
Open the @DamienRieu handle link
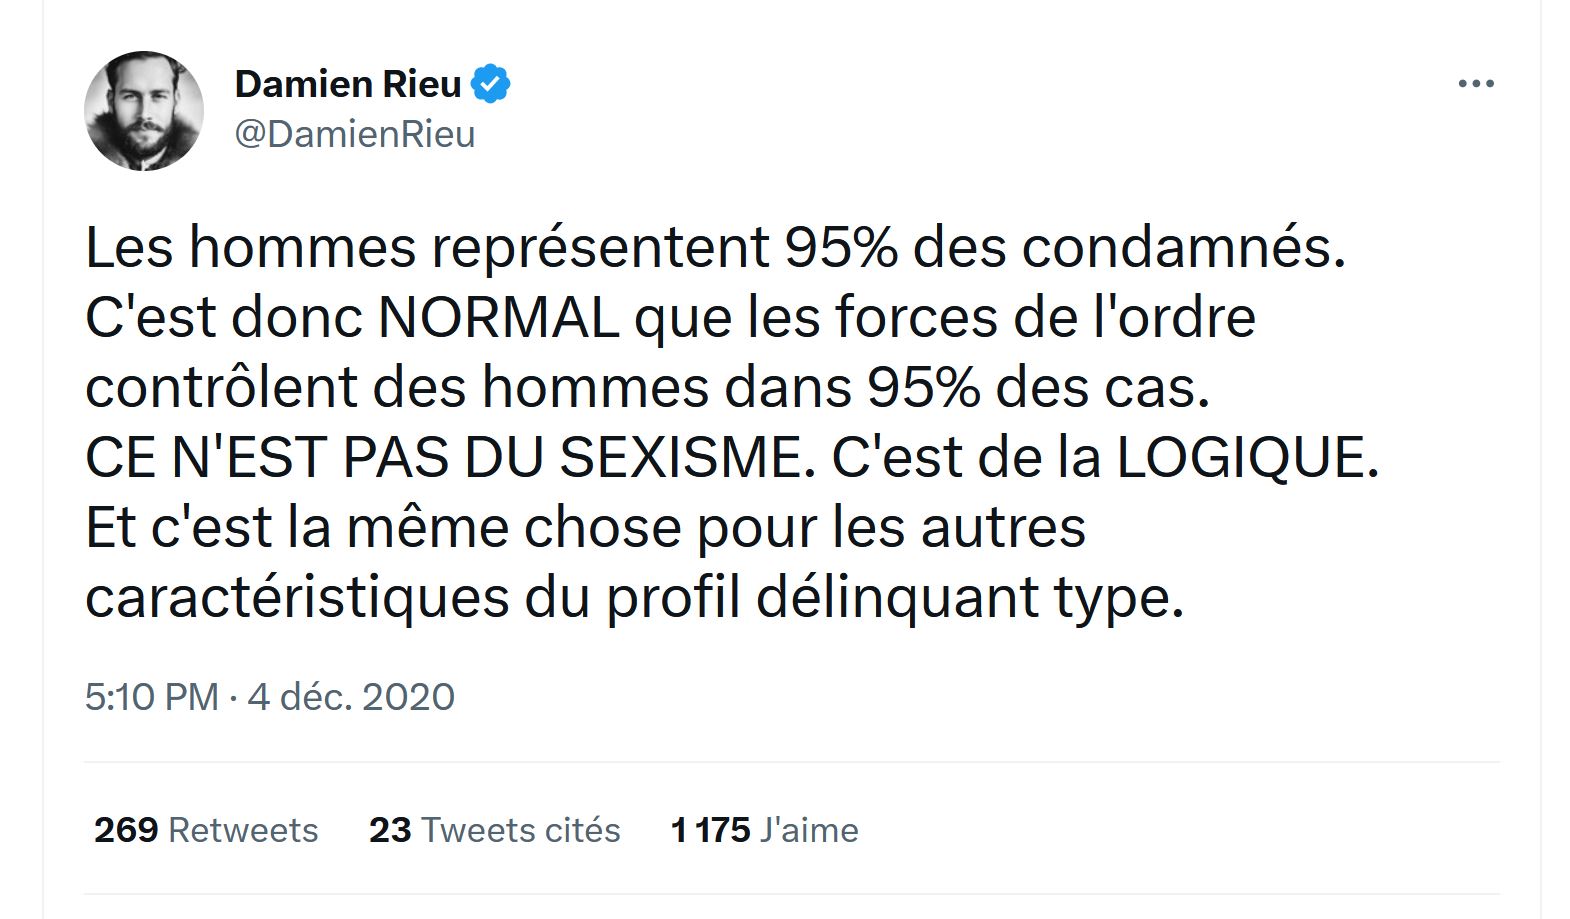(355, 134)
